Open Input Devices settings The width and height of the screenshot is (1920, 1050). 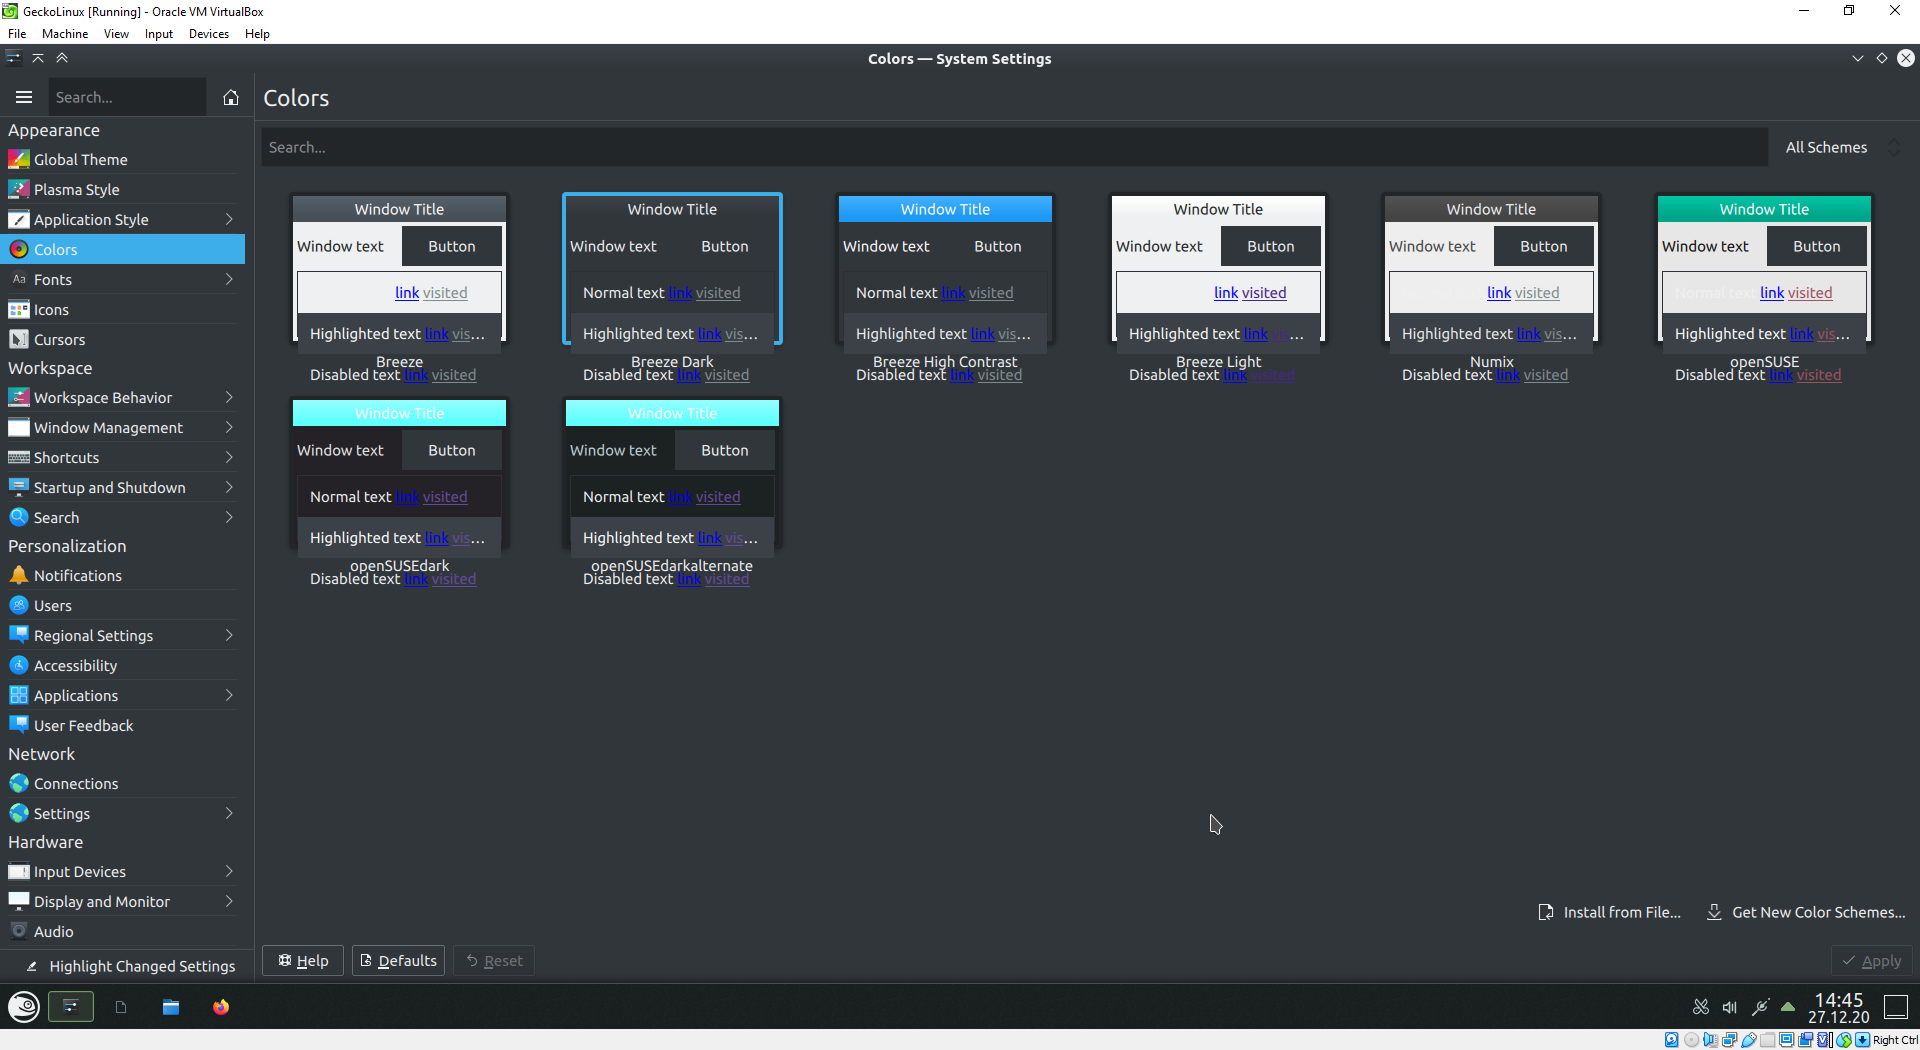pyautogui.click(x=122, y=872)
